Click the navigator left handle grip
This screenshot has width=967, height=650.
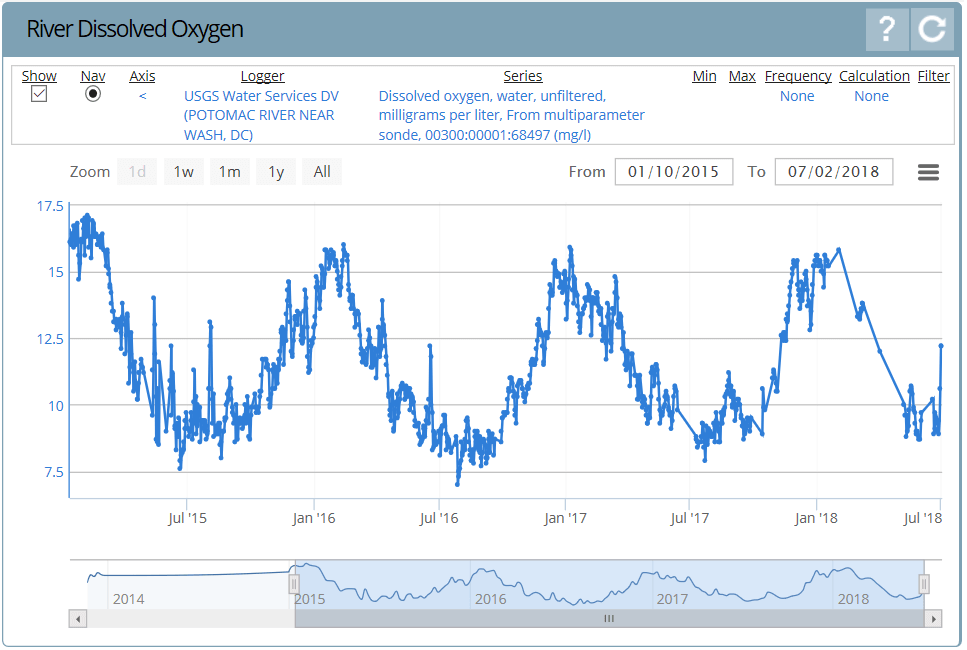pyautogui.click(x=294, y=584)
